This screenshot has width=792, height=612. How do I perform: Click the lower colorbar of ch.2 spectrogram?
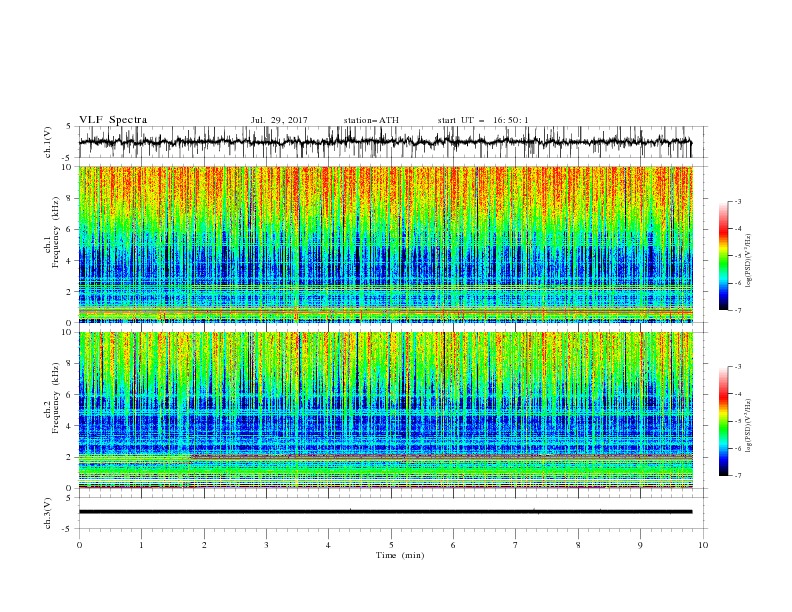pos(723,421)
